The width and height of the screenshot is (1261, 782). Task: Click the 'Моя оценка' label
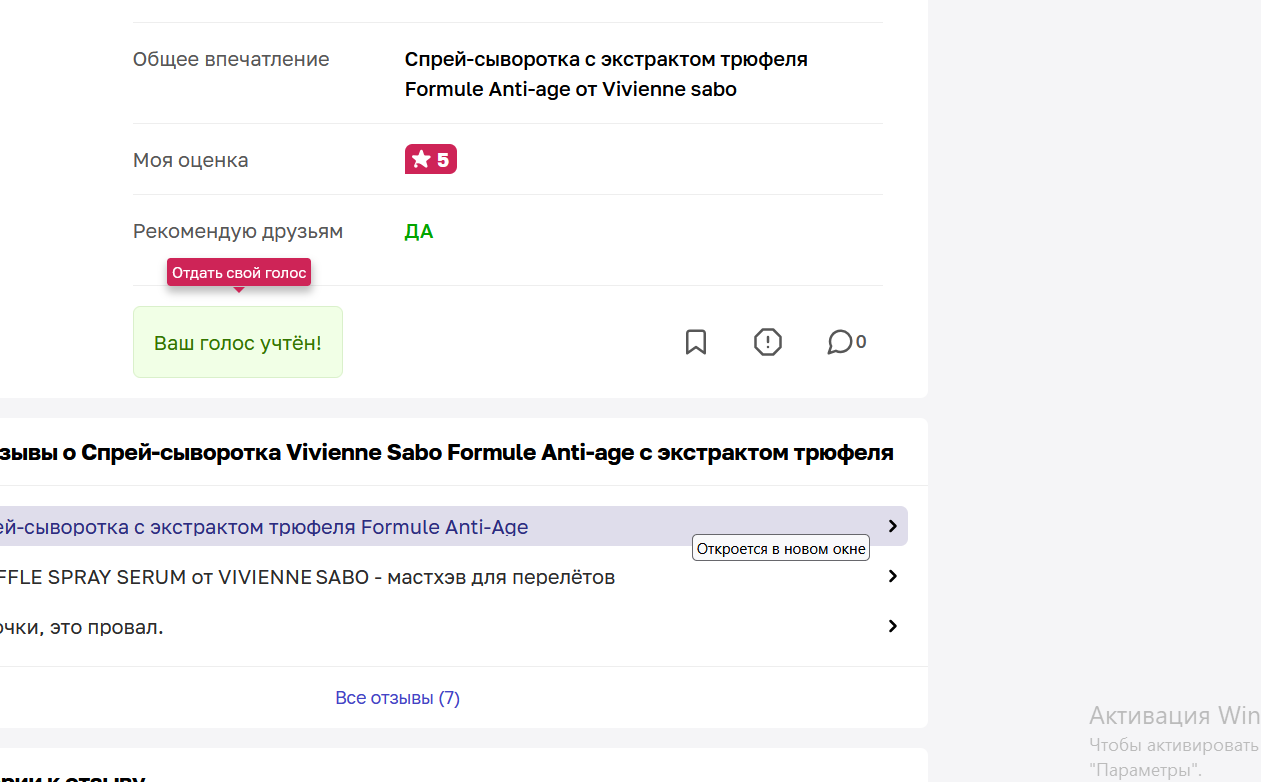click(191, 160)
